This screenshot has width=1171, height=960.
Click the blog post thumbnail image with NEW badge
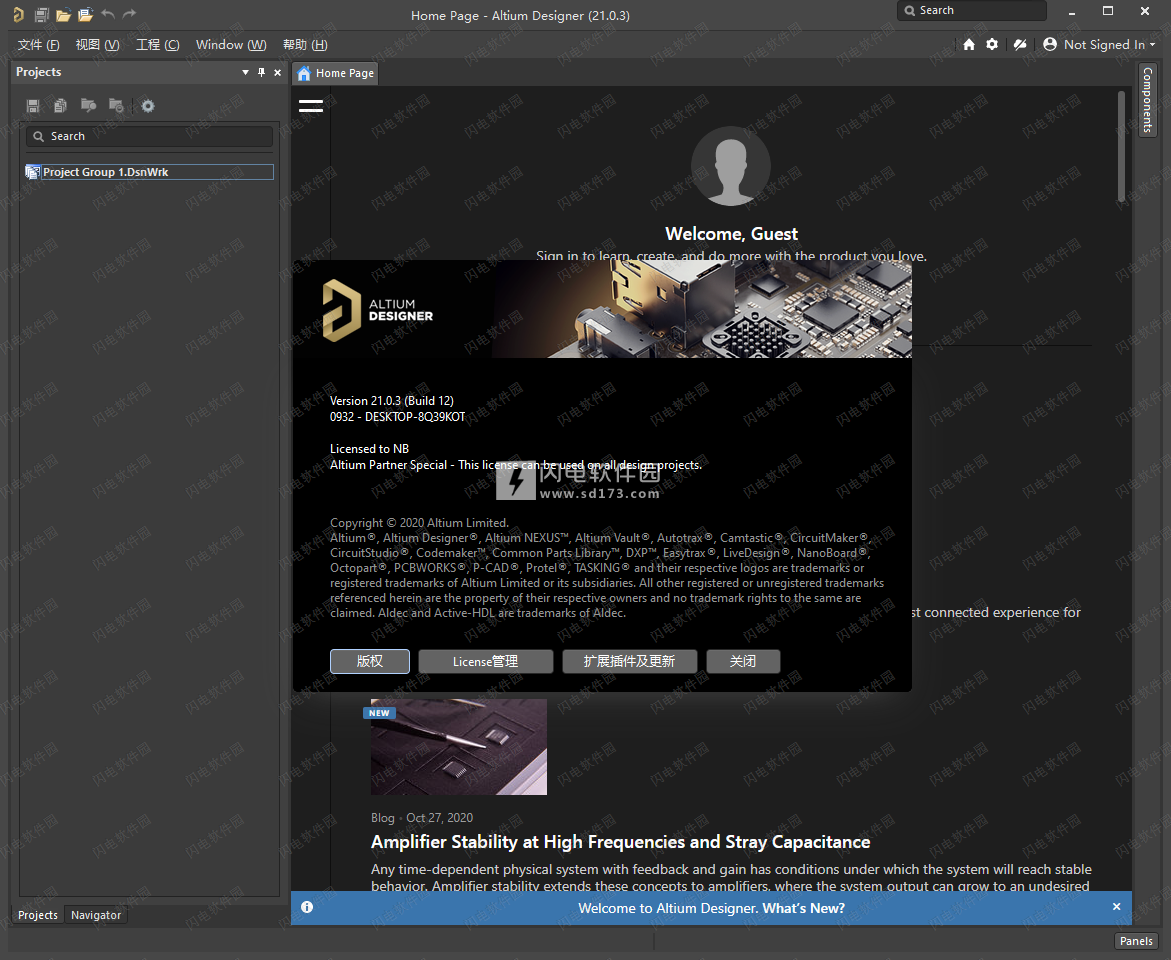click(459, 746)
